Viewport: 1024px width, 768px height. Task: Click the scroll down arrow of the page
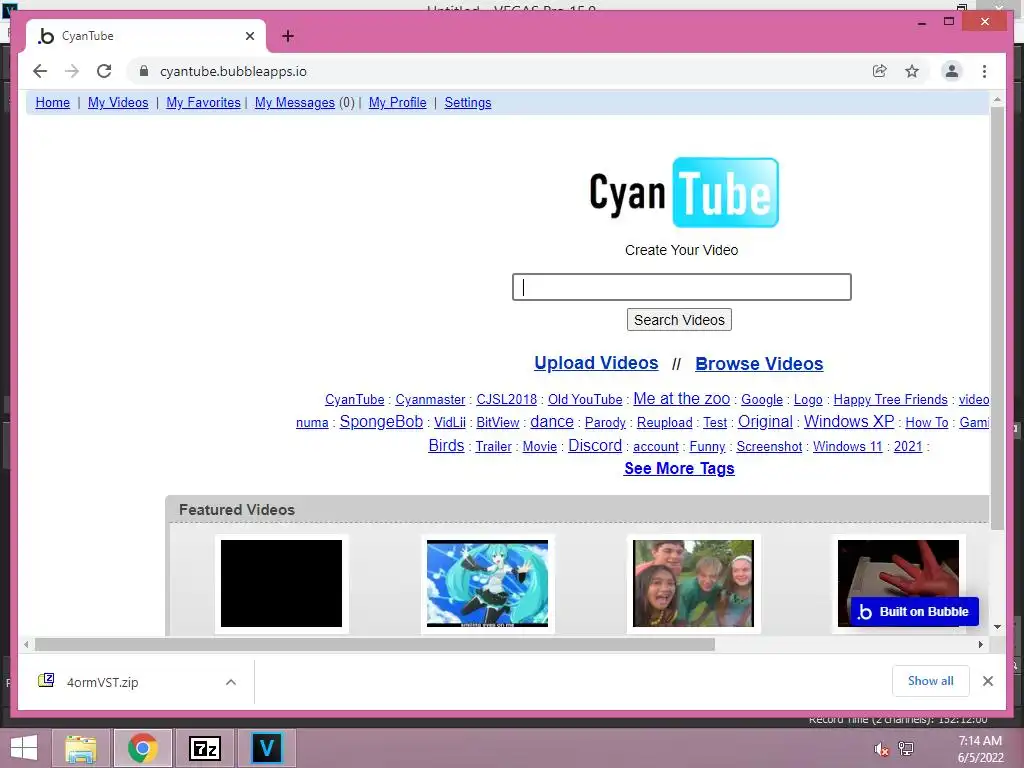click(997, 627)
